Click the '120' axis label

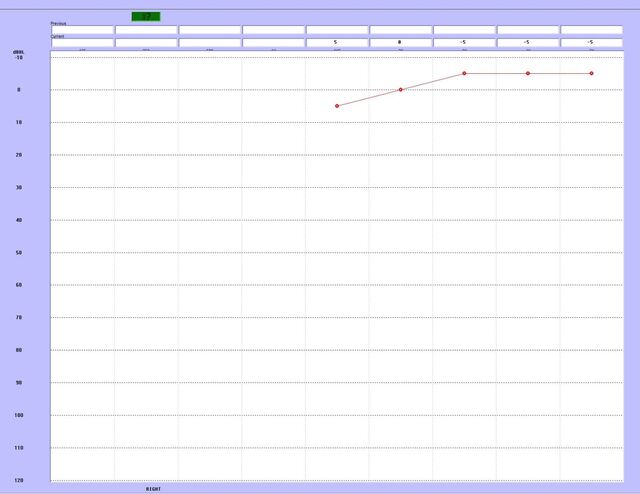click(19, 480)
